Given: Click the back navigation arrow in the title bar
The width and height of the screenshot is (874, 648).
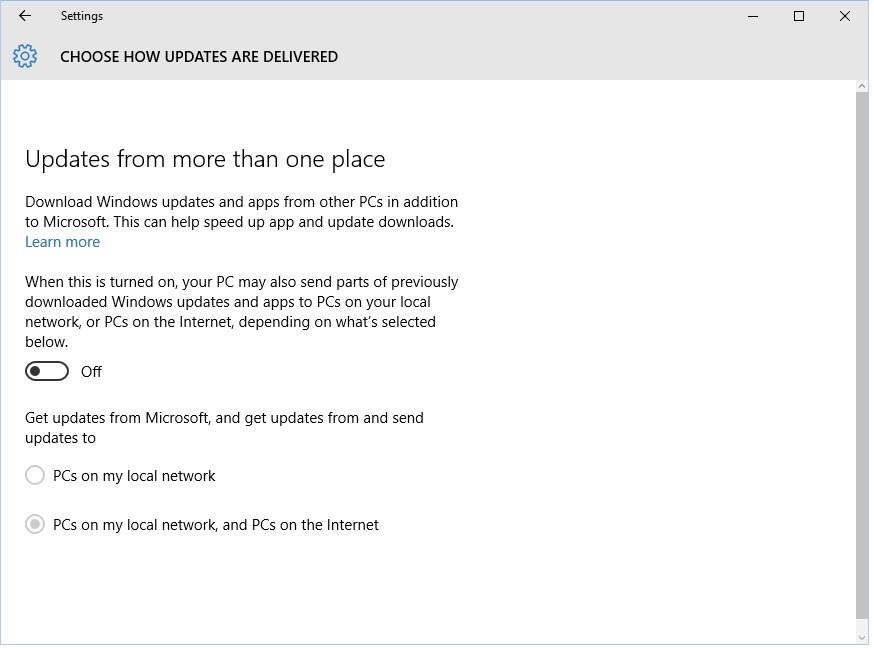Looking at the screenshot, I should point(23,15).
